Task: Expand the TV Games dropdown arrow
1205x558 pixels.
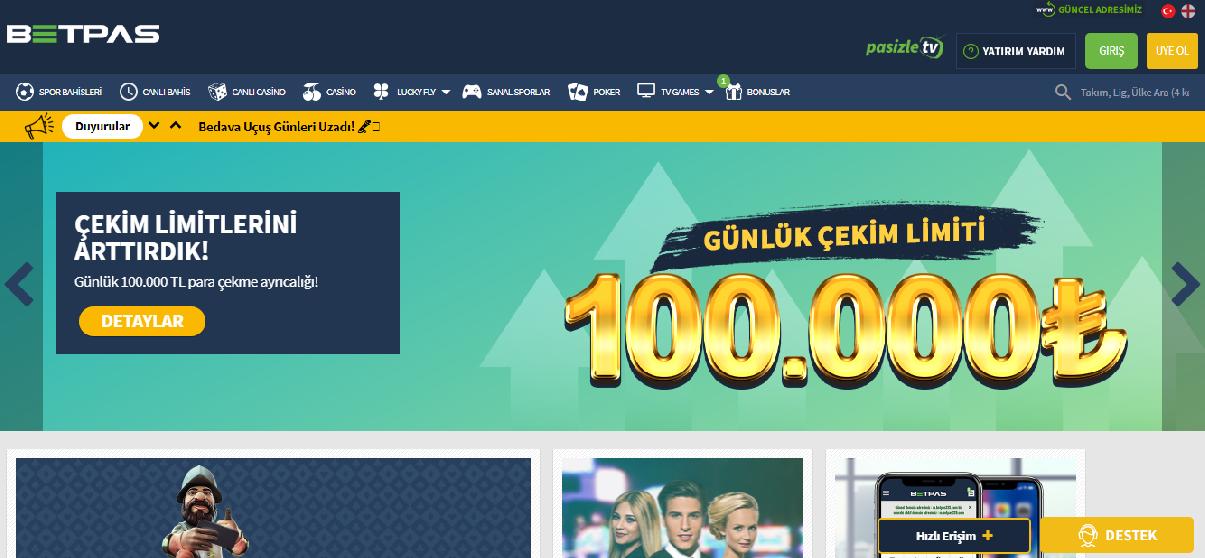Action: coord(709,92)
